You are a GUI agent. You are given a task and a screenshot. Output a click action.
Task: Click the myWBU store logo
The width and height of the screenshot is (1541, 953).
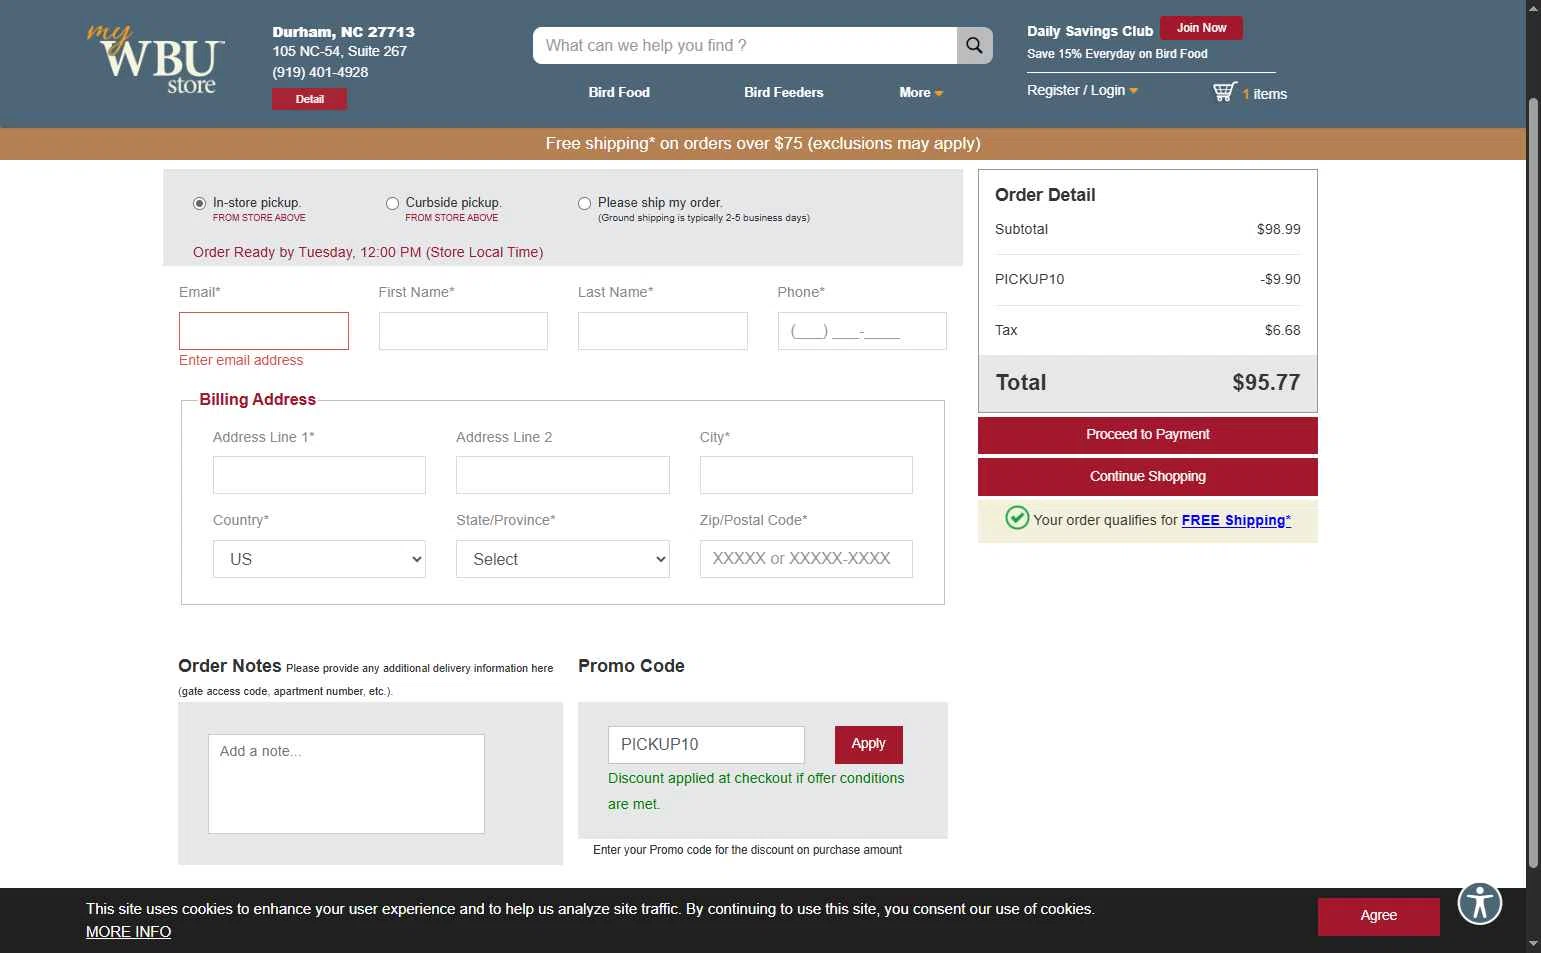click(x=156, y=60)
